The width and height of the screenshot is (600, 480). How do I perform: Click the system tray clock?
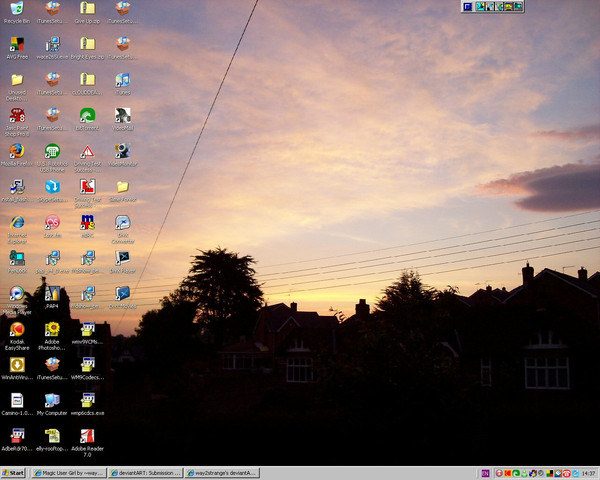[587, 473]
